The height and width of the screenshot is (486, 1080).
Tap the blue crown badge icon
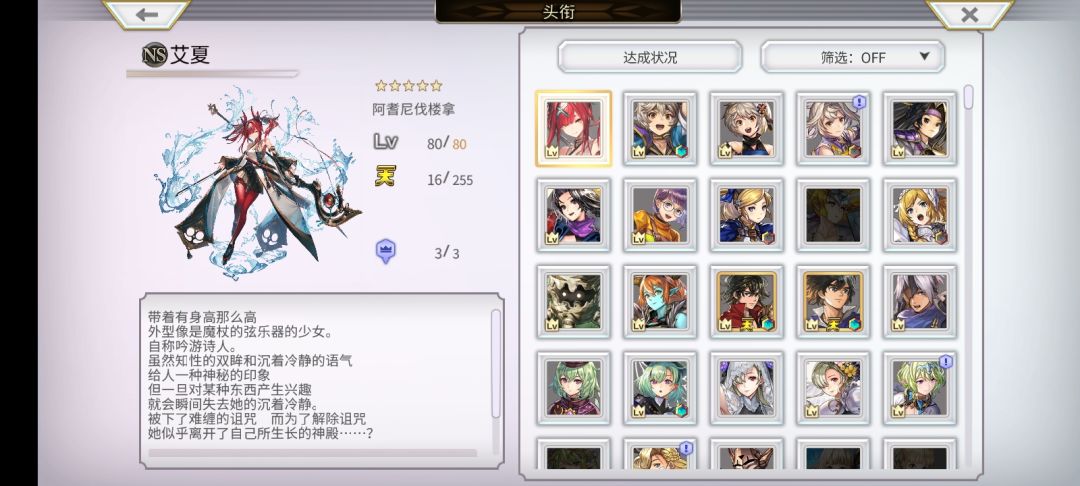point(386,252)
